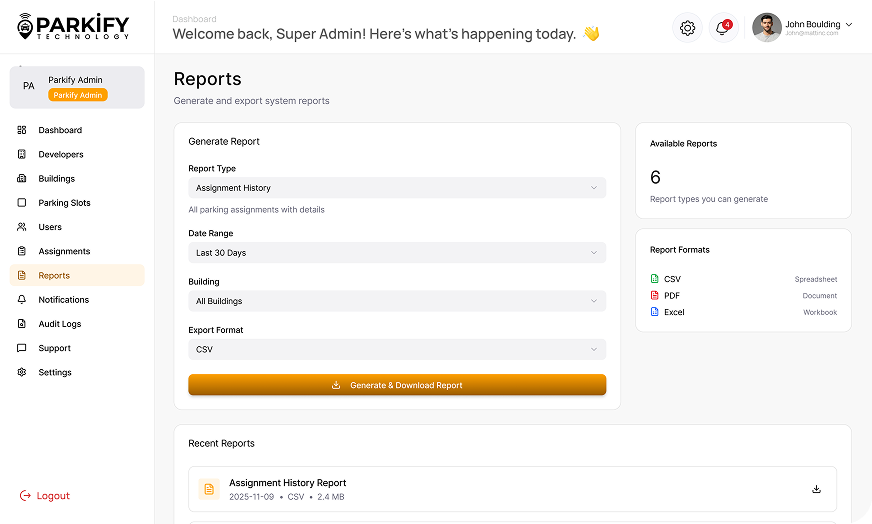The image size is (872, 524).
Task: Go to Parking Slots menu item
Action: [64, 203]
